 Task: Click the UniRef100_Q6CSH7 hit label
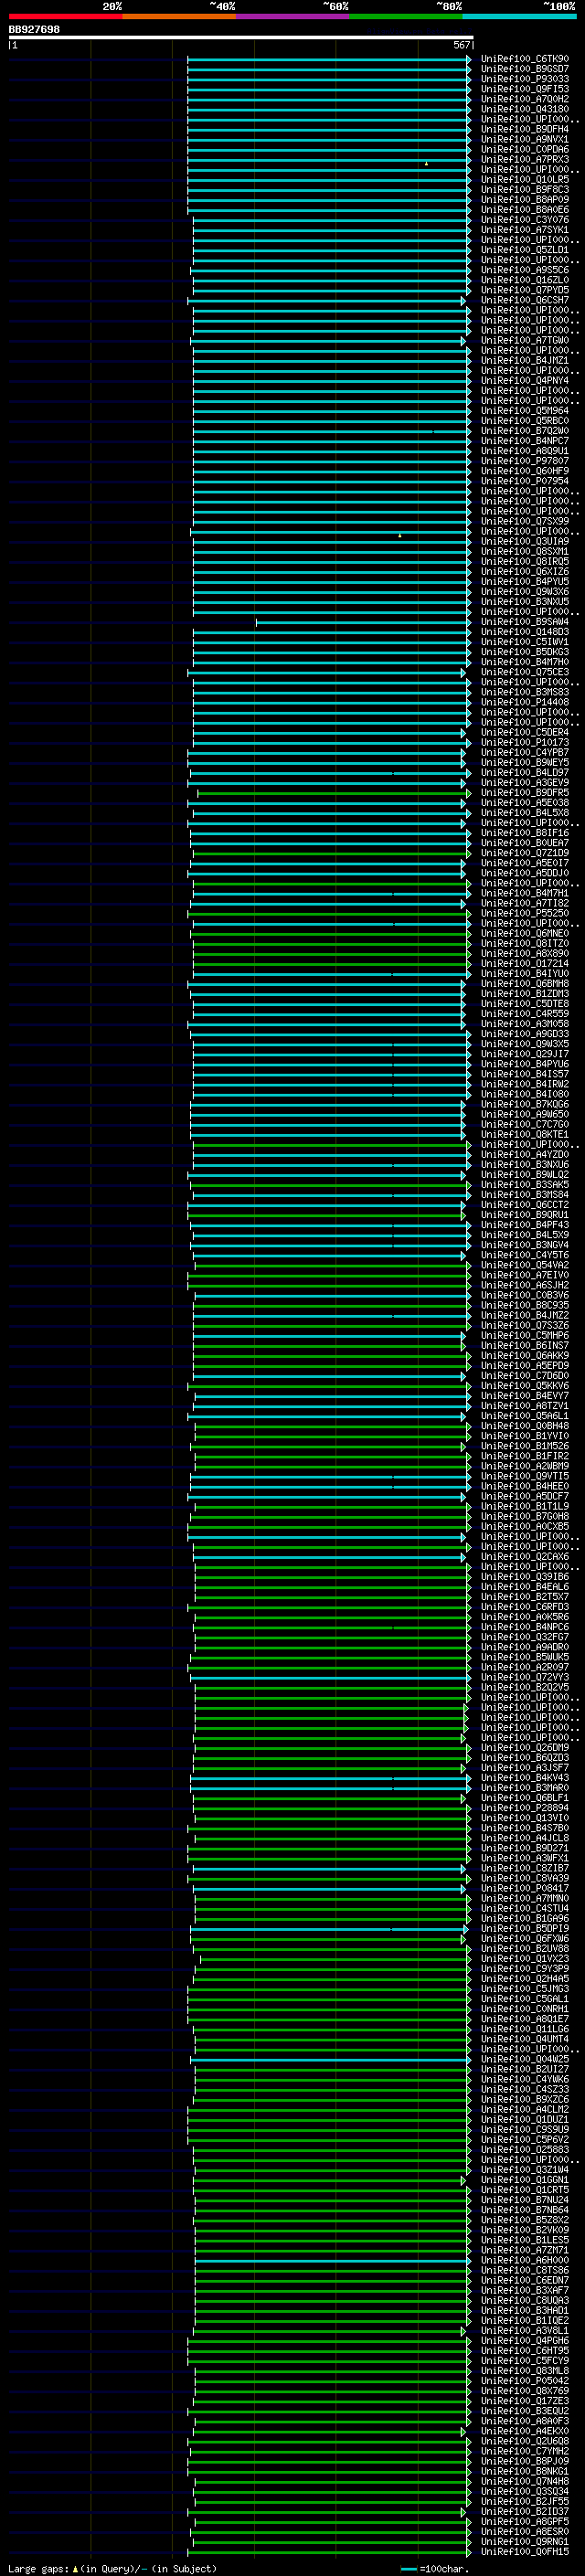(x=524, y=300)
